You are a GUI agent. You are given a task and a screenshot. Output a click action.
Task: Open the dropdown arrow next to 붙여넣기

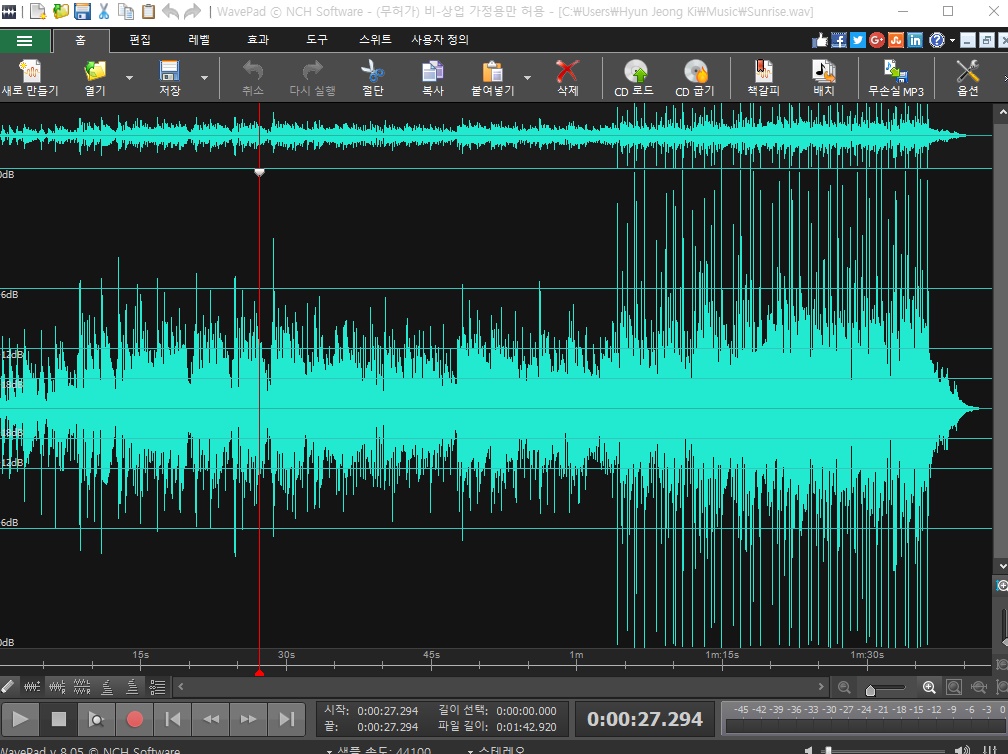(x=528, y=78)
